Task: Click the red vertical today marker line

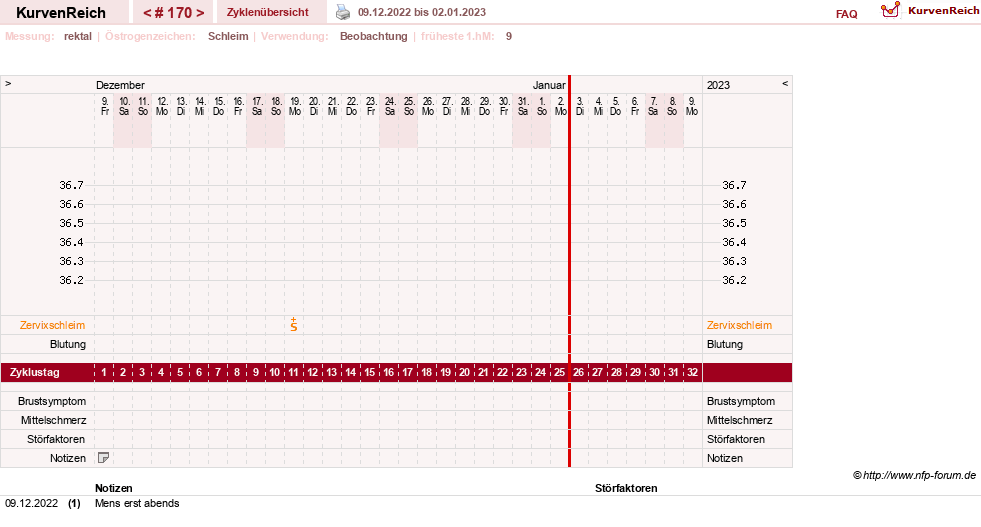Action: [x=569, y=271]
